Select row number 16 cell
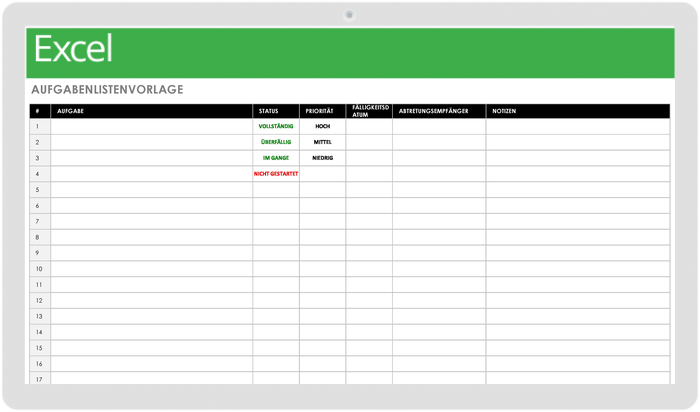The image size is (700, 412). point(40,364)
